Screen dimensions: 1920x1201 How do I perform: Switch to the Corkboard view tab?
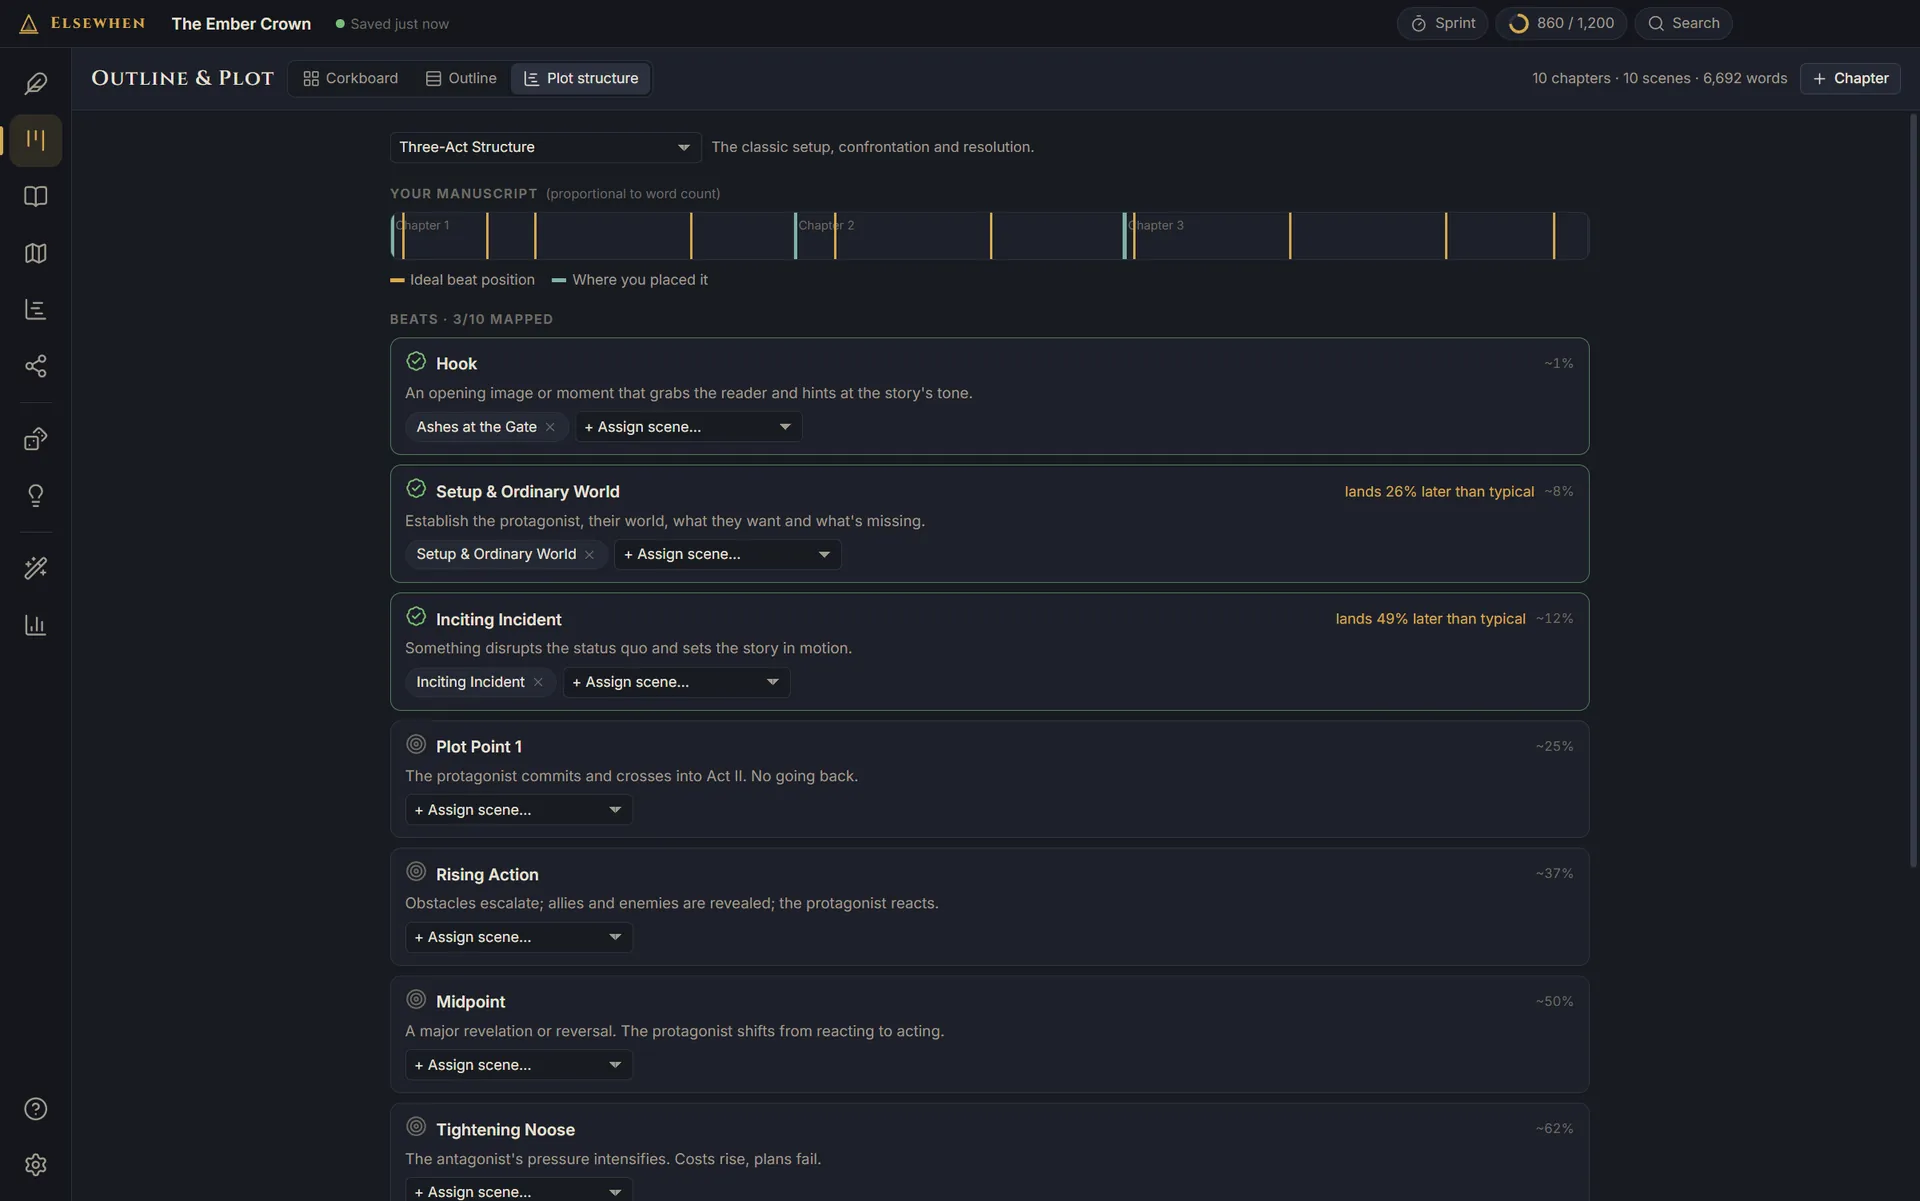click(350, 78)
